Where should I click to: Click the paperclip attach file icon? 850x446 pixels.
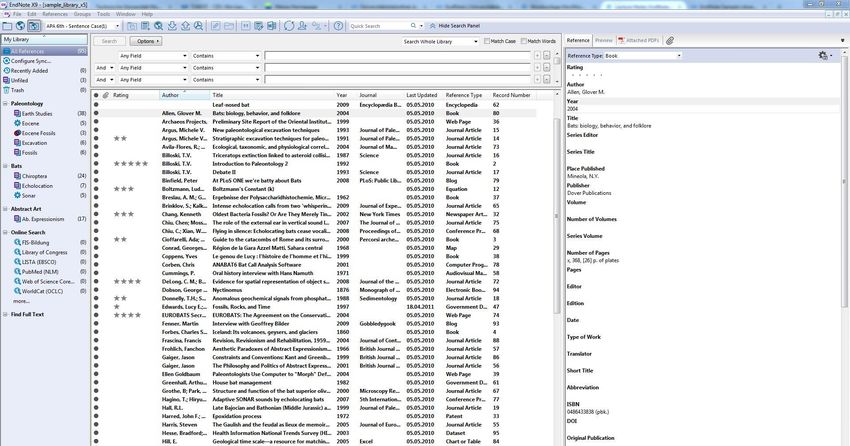pyautogui.click(x=670, y=41)
